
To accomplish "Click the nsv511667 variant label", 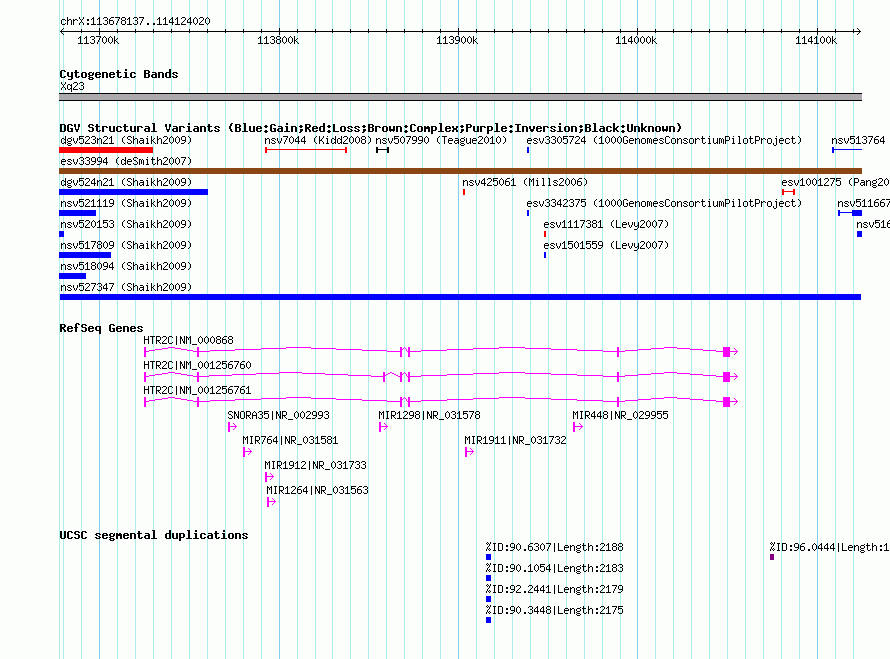I will (x=863, y=203).
